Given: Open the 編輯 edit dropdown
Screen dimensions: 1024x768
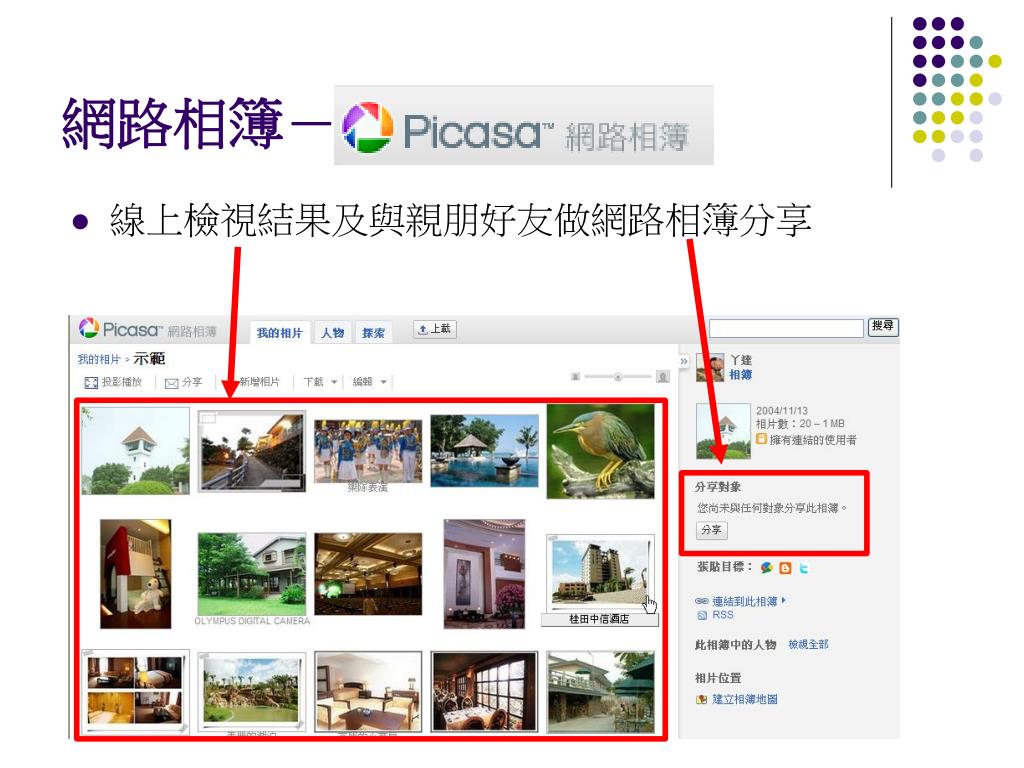Looking at the screenshot, I should (370, 382).
